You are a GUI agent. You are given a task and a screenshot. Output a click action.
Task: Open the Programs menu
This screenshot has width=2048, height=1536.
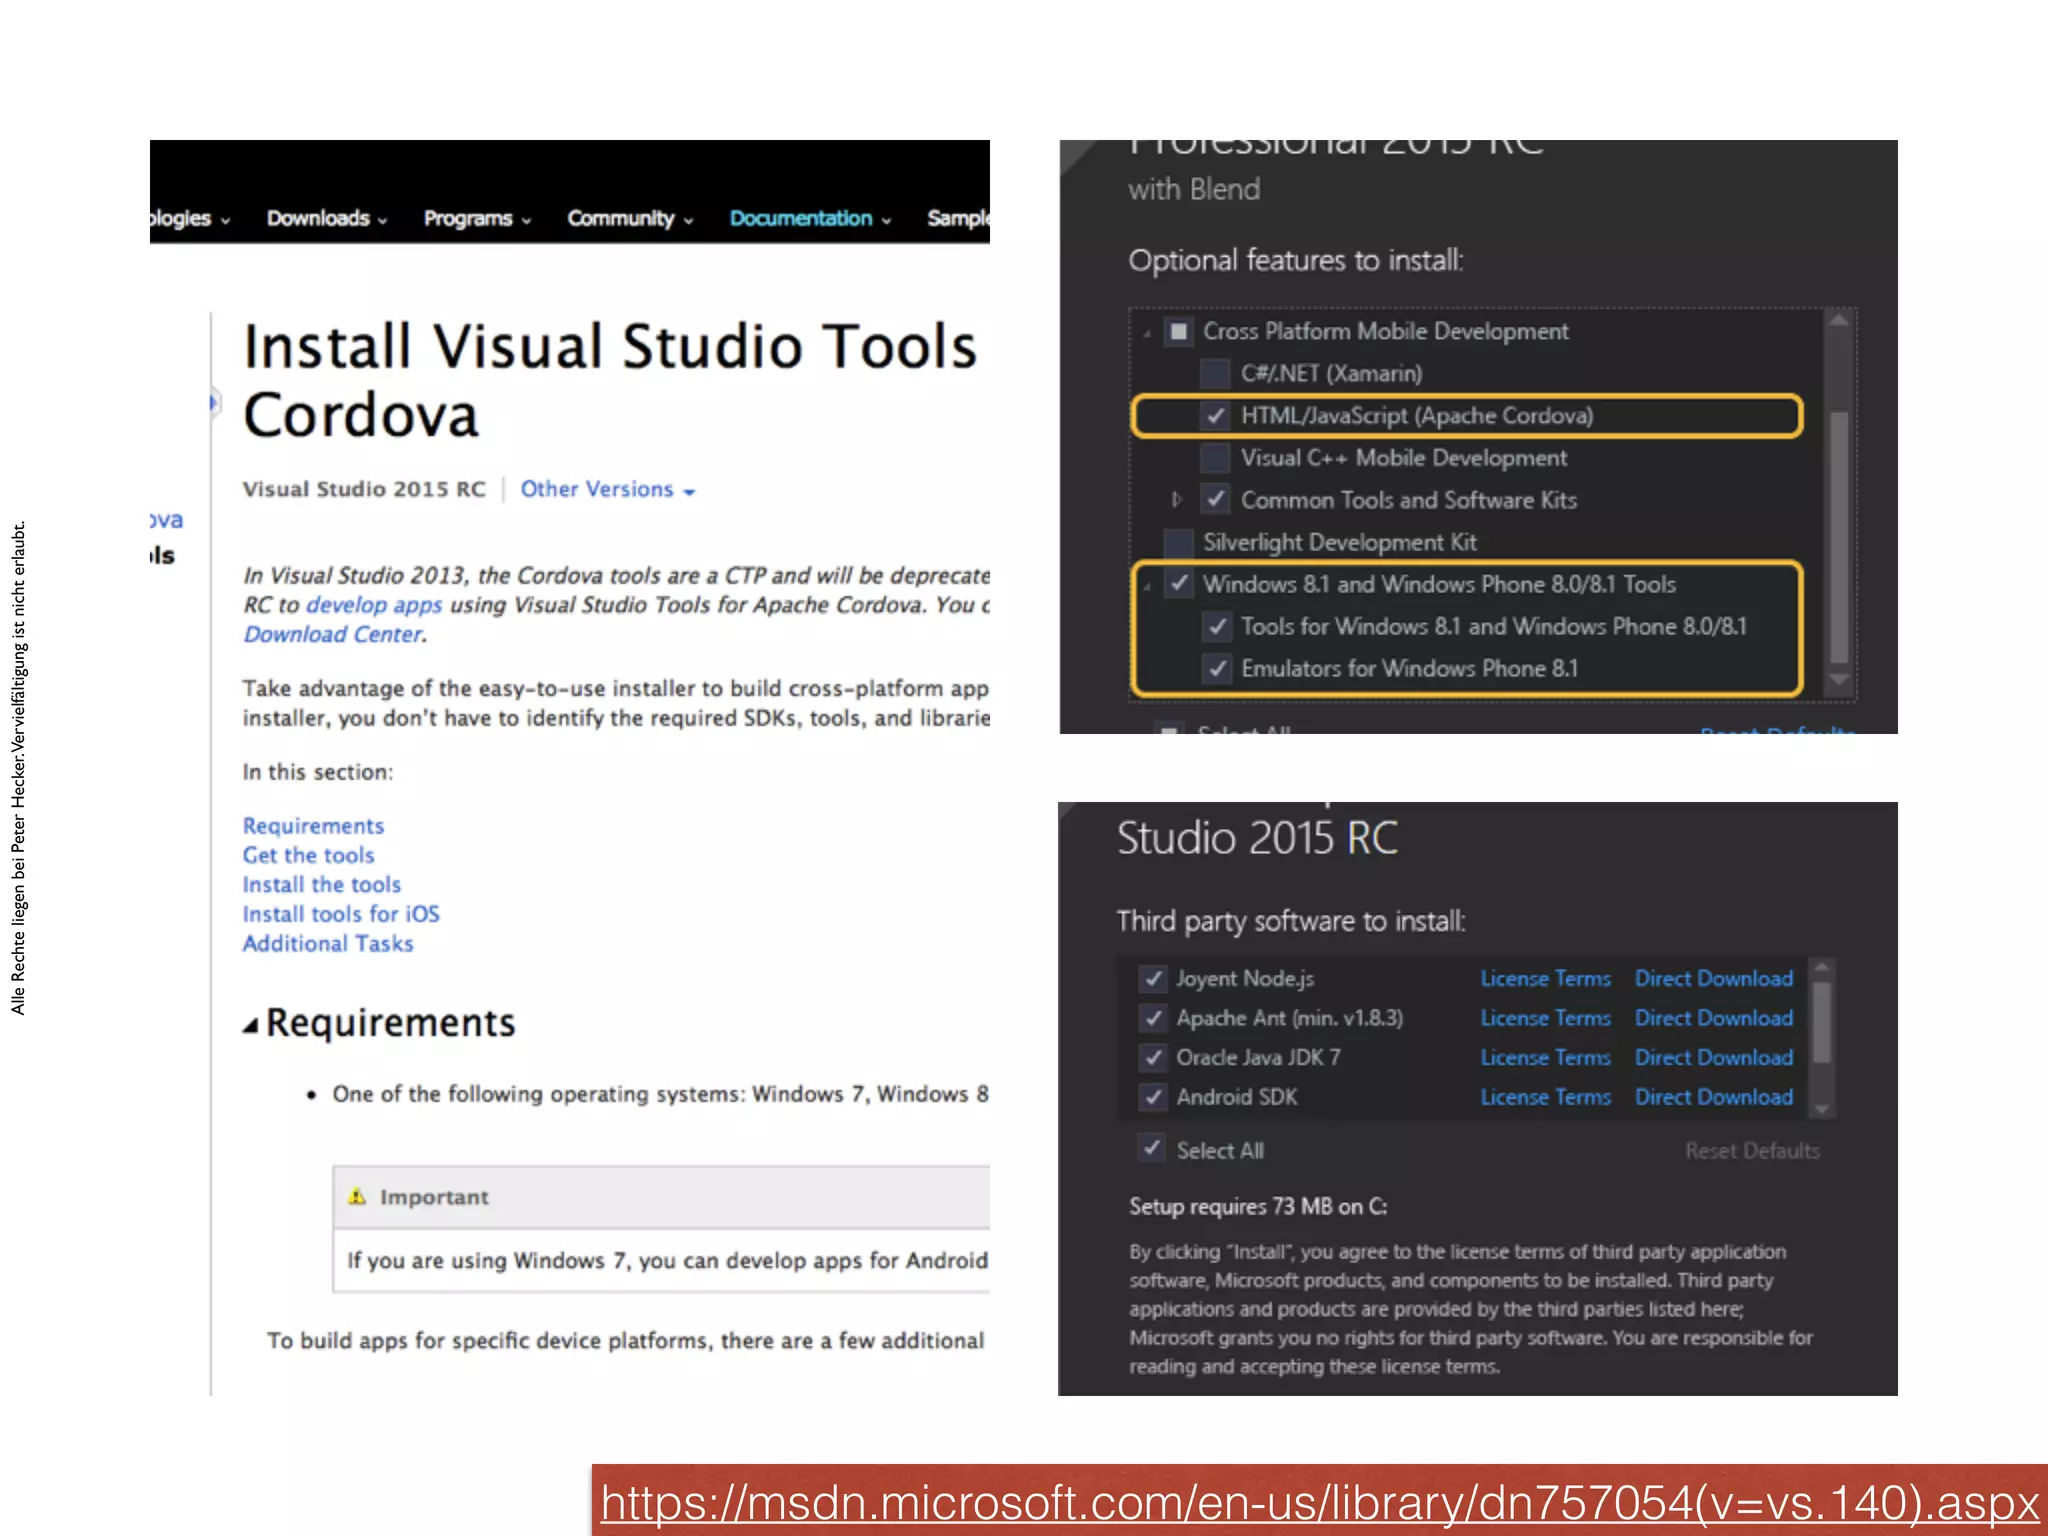coord(477,218)
